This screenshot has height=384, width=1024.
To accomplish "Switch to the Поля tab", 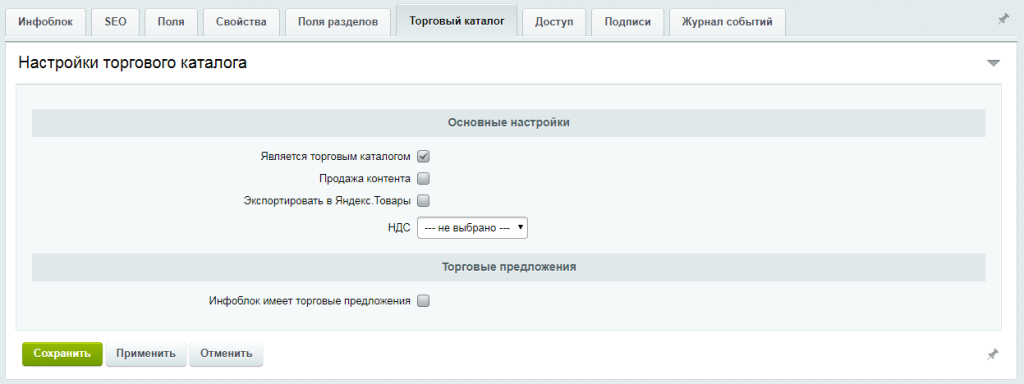I will (171, 22).
